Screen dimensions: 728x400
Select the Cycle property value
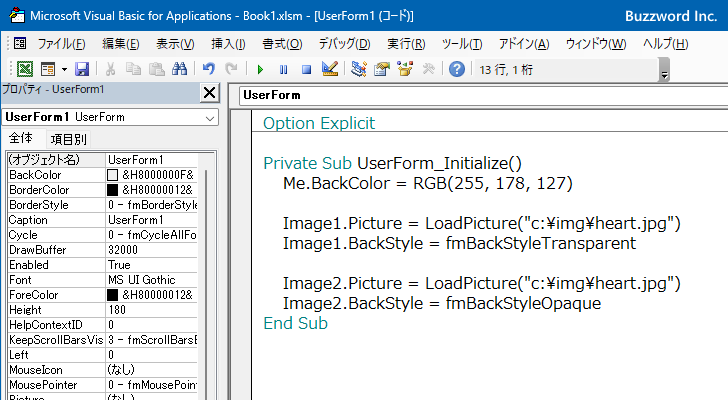coord(152,235)
